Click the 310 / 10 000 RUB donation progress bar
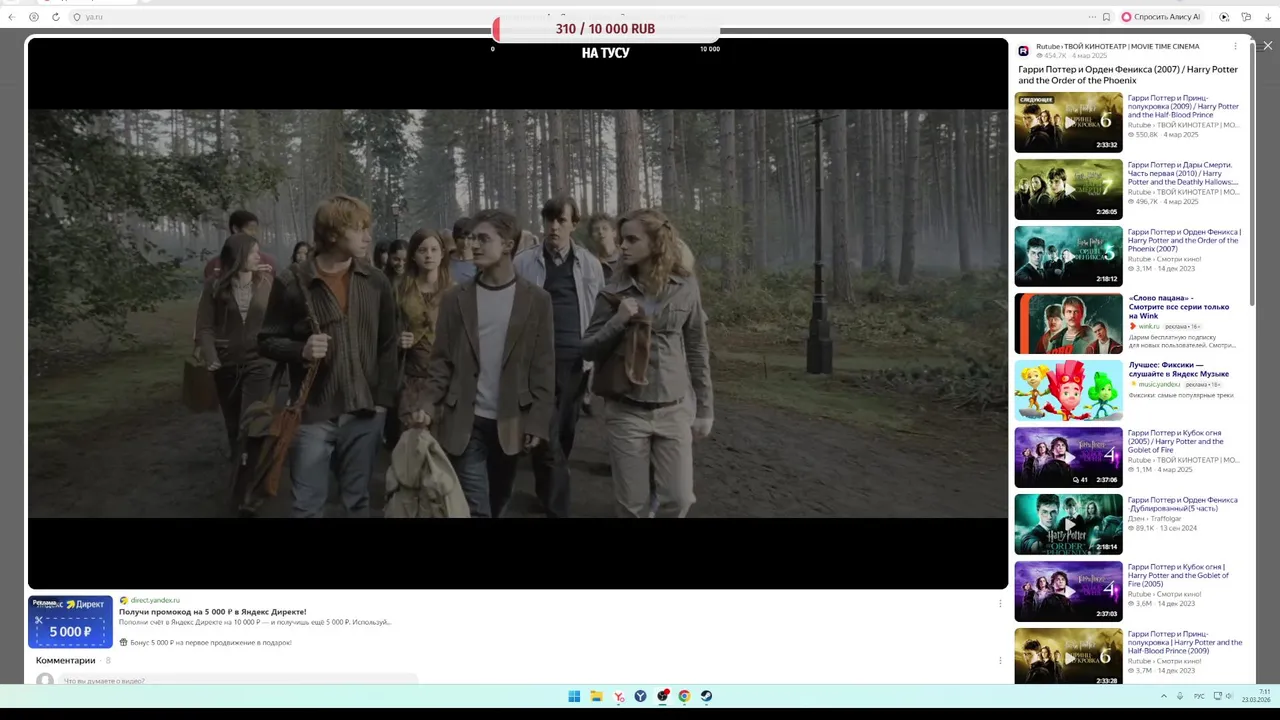 click(x=606, y=29)
